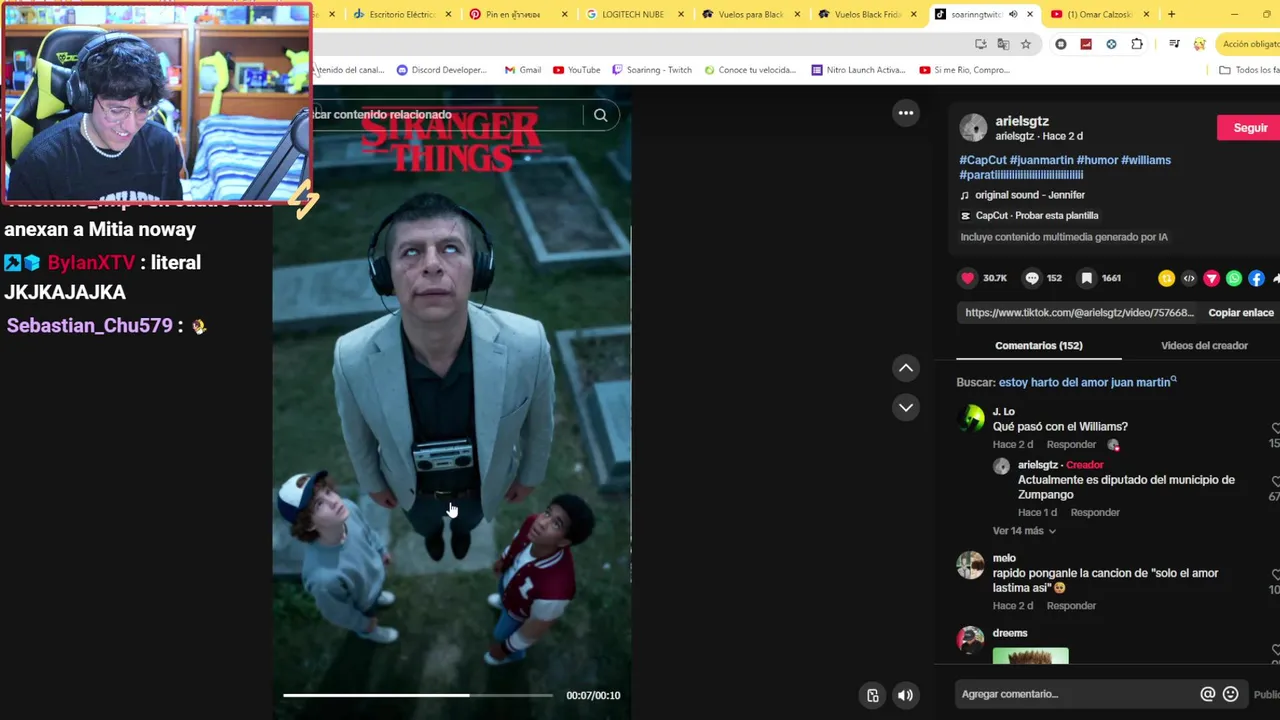1280x720 pixels.
Task: Bookmark this page with the star icon
Action: pyautogui.click(x=1026, y=44)
